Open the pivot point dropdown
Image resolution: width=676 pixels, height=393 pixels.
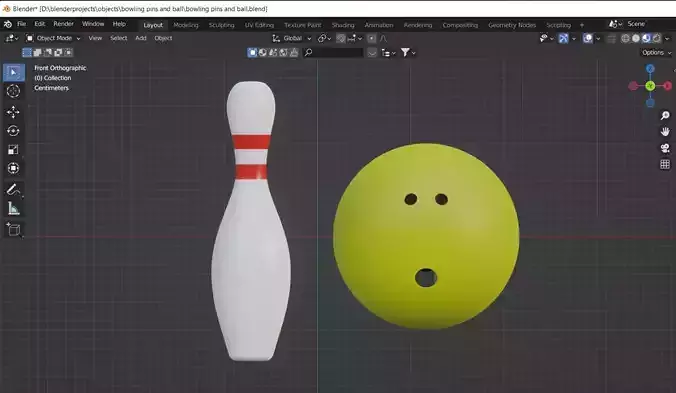[x=324, y=38]
